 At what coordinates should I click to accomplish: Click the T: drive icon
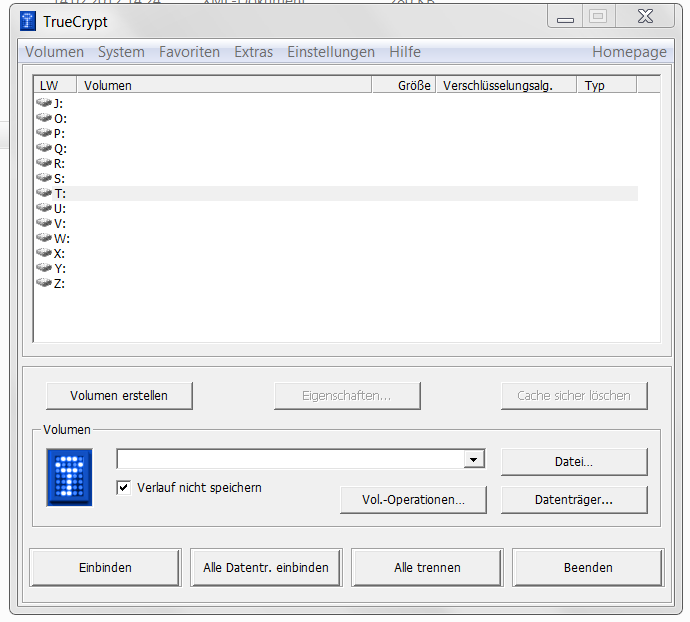pyautogui.click(x=44, y=193)
